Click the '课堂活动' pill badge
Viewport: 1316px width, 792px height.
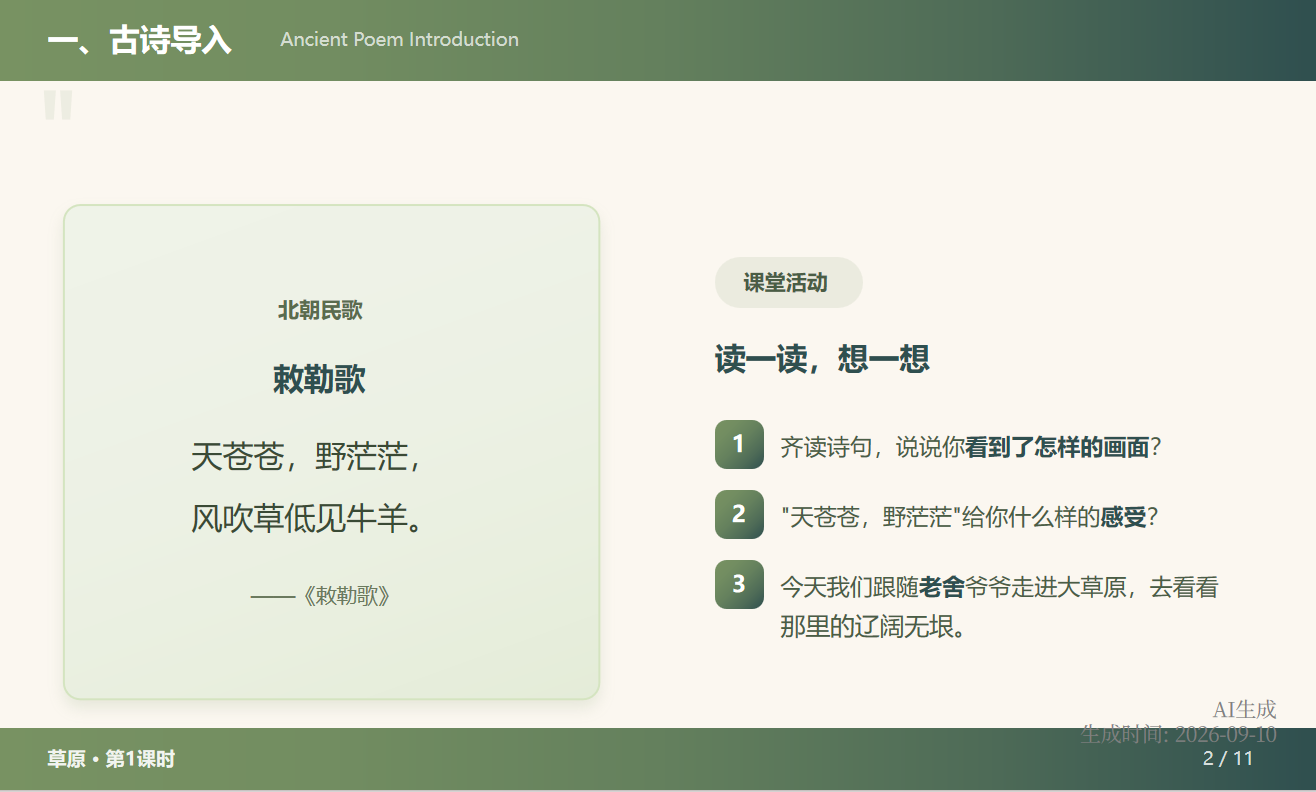[x=788, y=282]
